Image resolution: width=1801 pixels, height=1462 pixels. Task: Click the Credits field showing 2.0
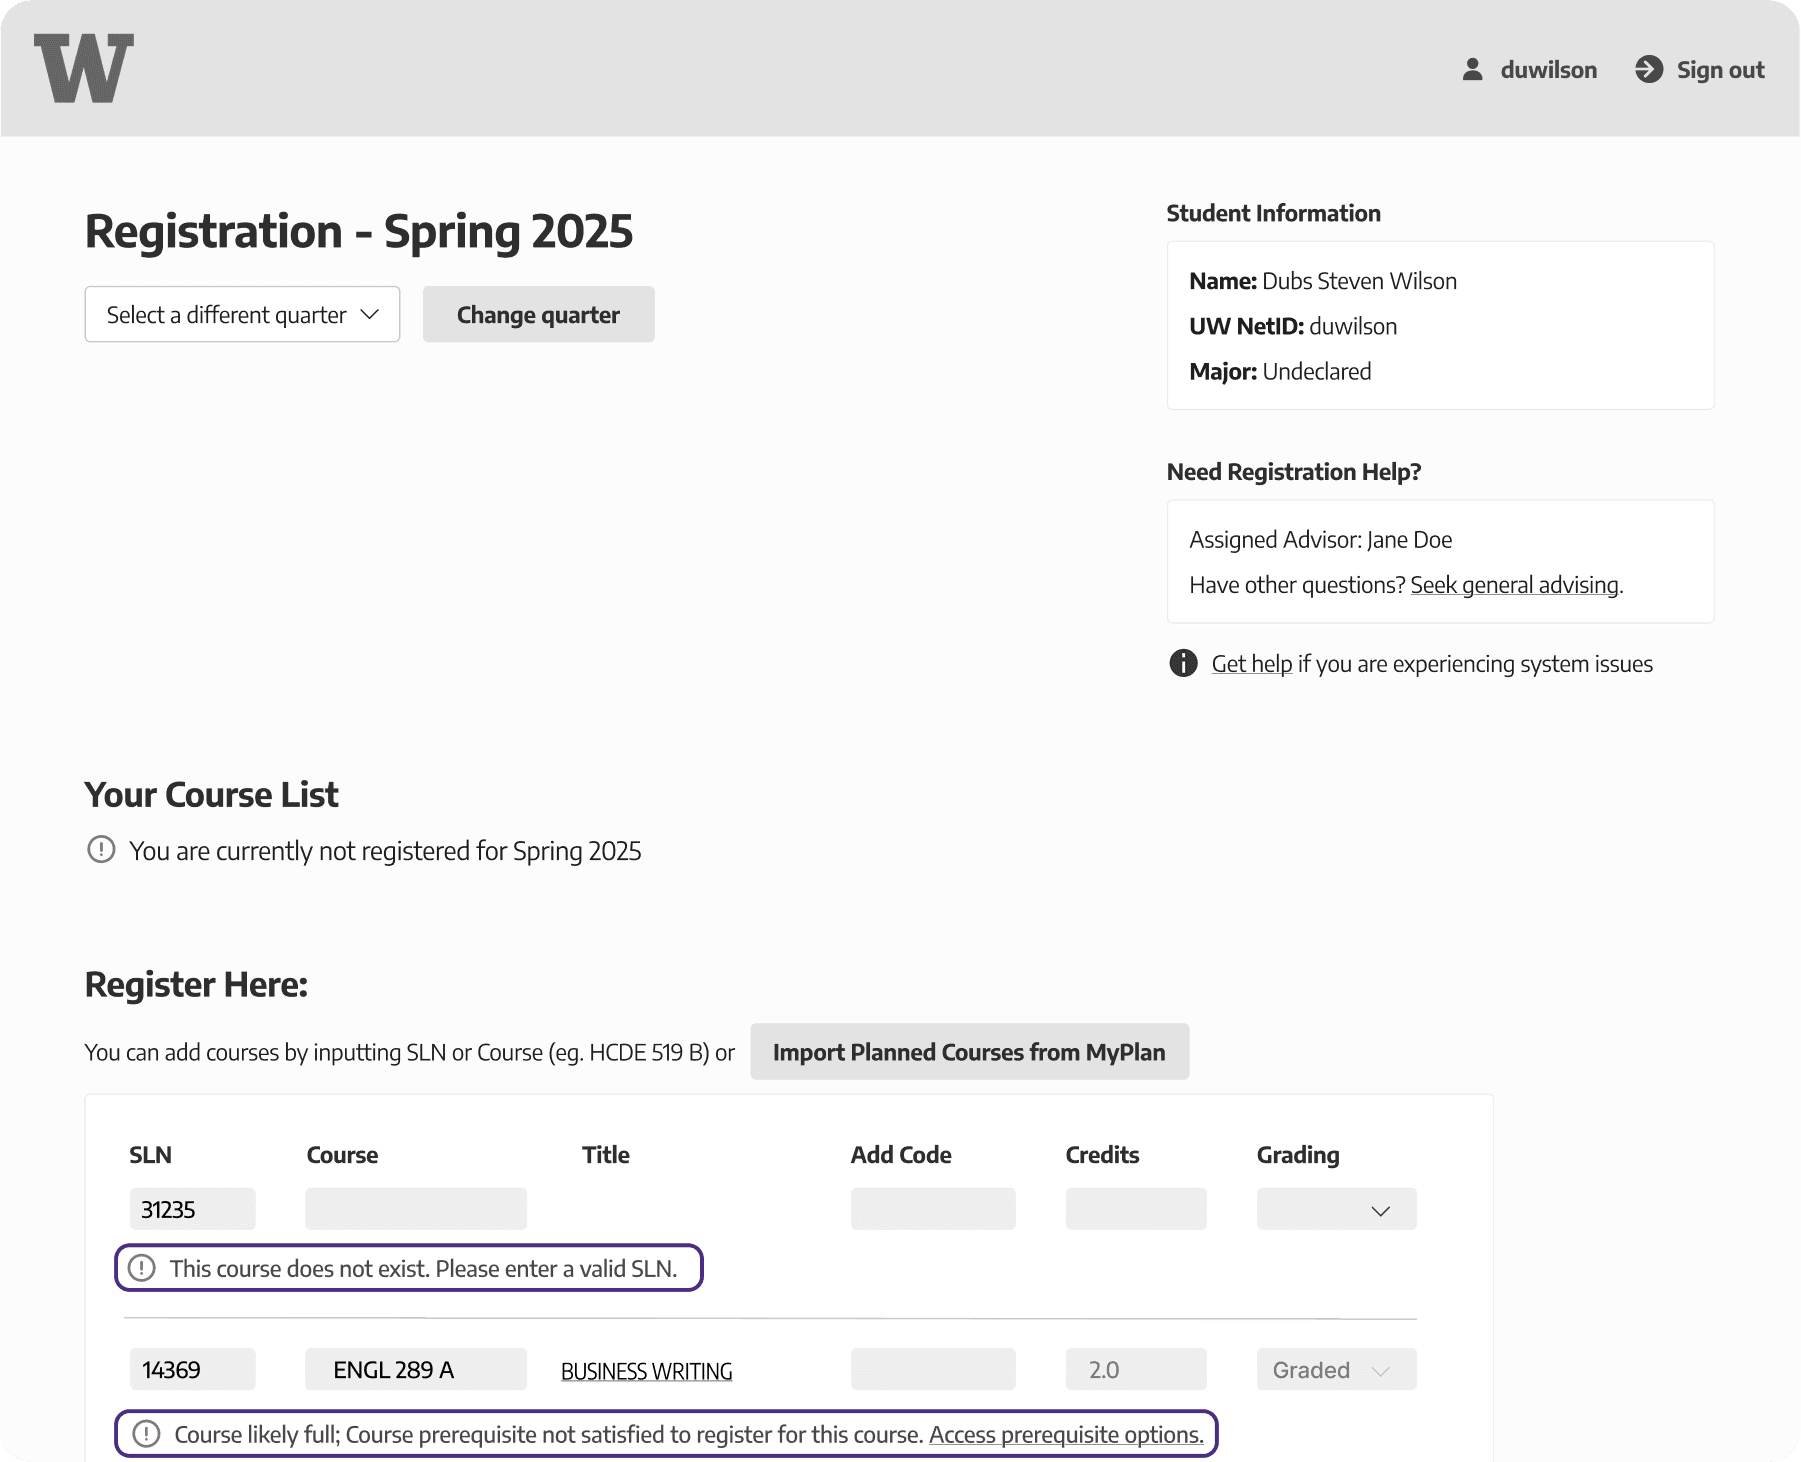click(1136, 1369)
